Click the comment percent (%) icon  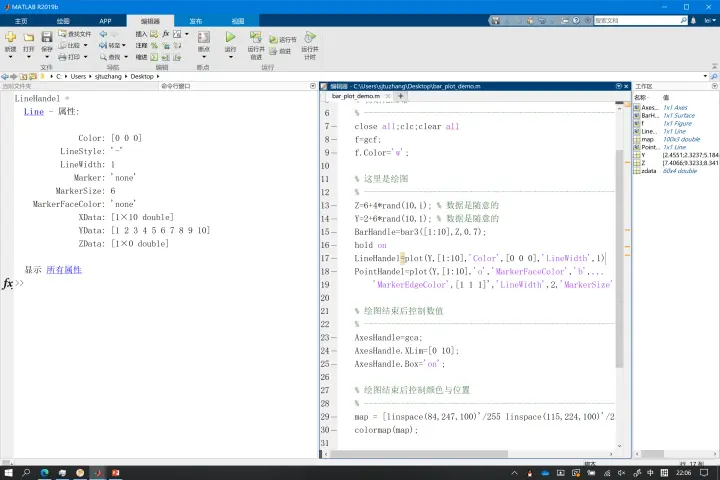pyautogui.click(x=154, y=45)
